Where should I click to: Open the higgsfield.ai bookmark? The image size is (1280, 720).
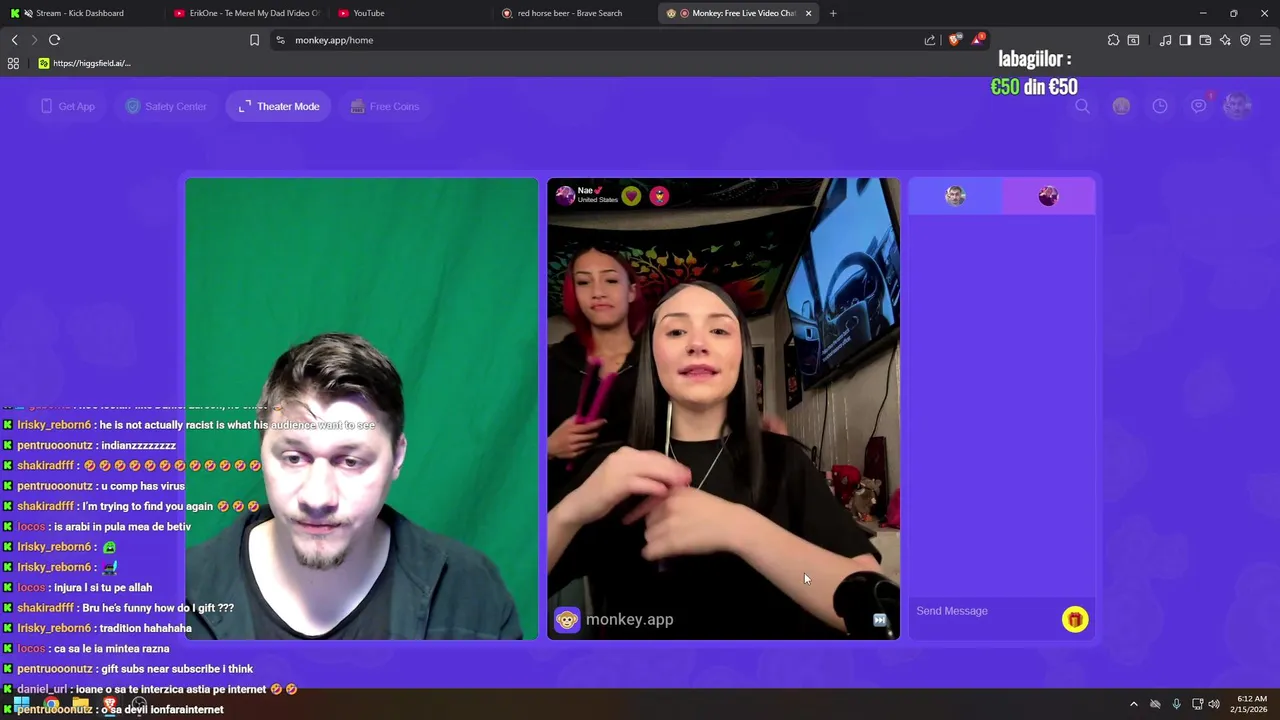pyautogui.click(x=85, y=63)
